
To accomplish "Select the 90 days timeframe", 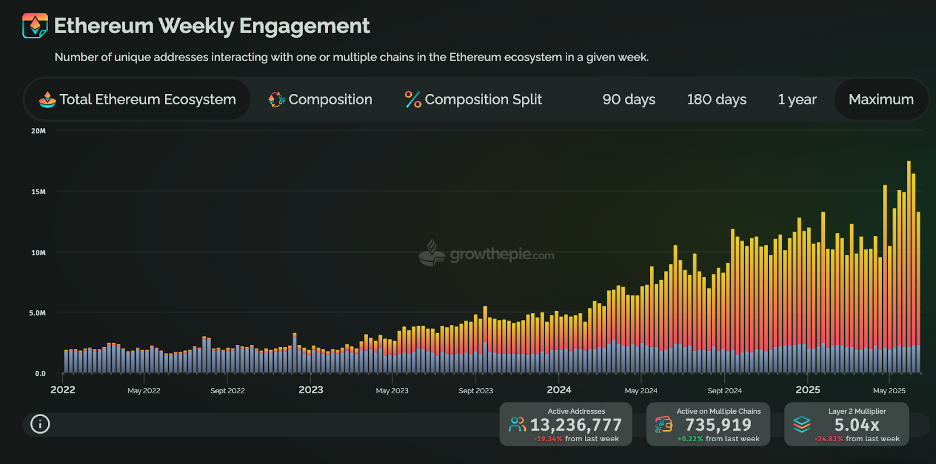I will pyautogui.click(x=628, y=99).
